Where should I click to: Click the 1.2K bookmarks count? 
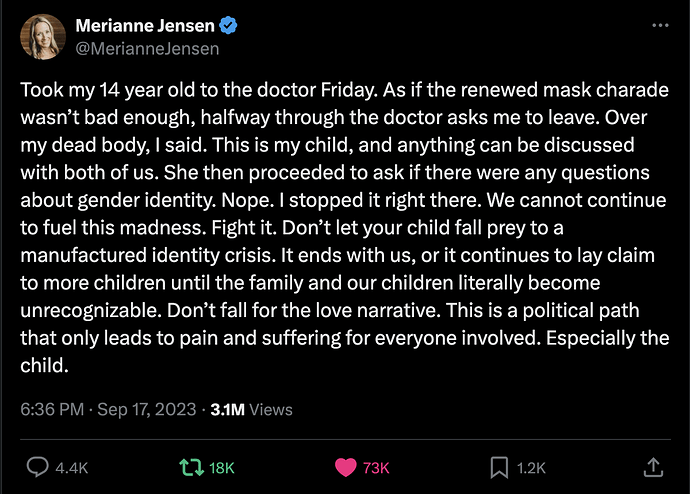coord(531,467)
